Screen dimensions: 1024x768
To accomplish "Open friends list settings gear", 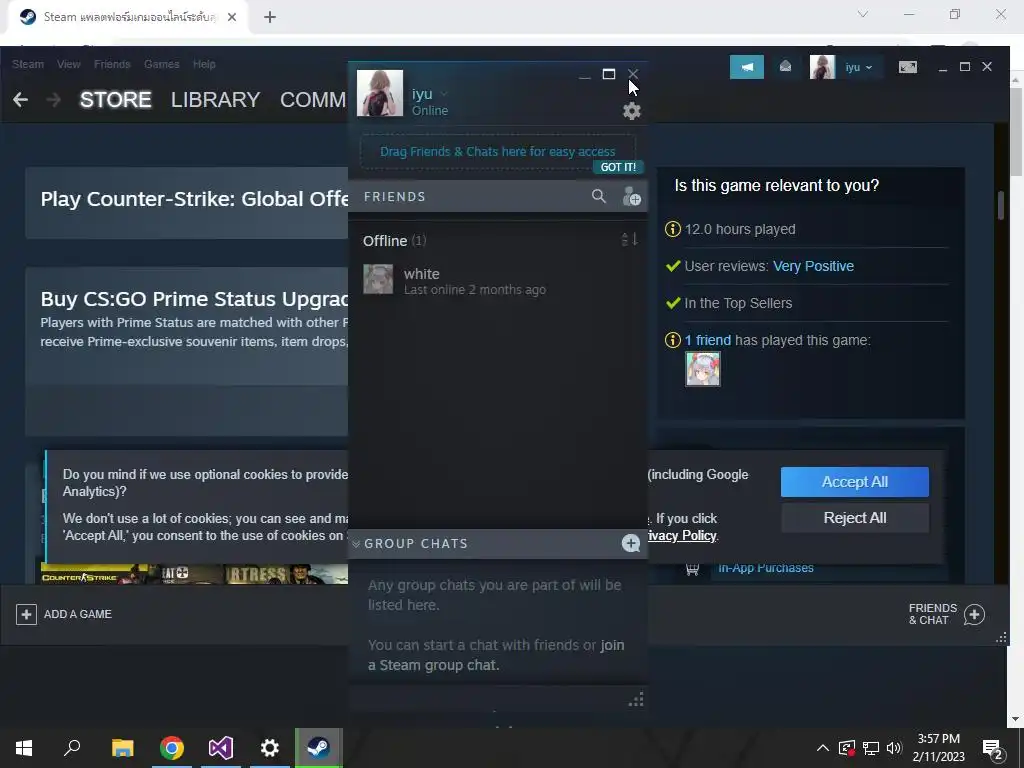I will point(632,111).
